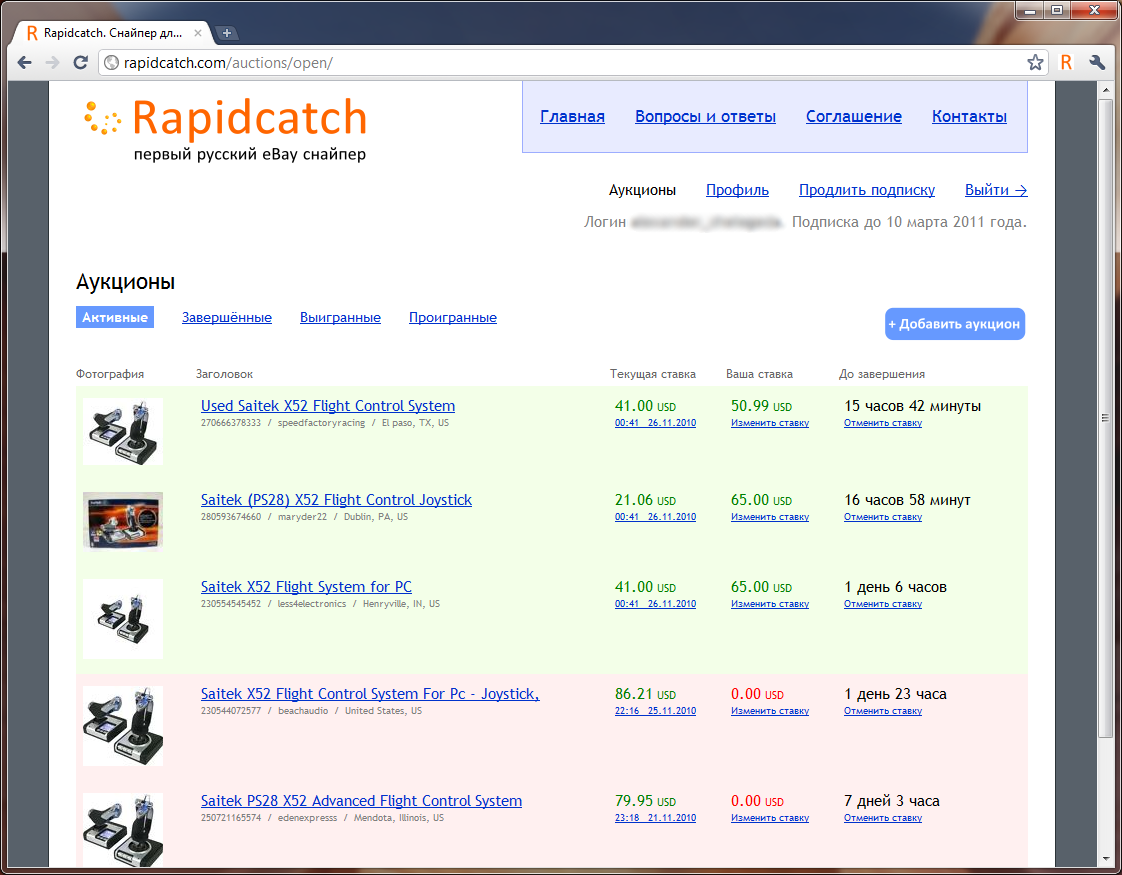
Task: Open Saitek (PS28) X52 Flight Control Joystick
Action: pyautogui.click(x=336, y=500)
